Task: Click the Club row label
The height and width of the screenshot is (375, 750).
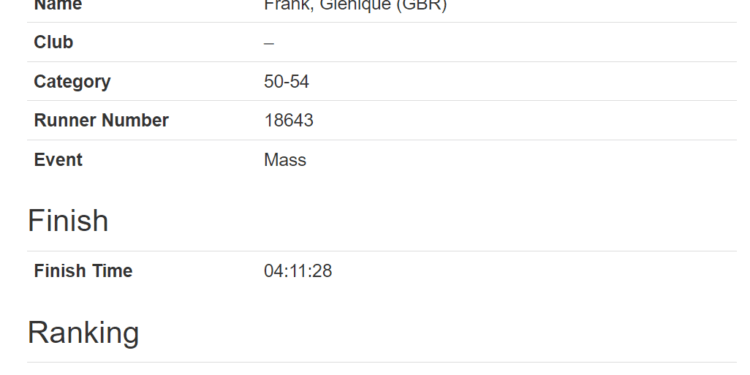Action: [x=54, y=42]
